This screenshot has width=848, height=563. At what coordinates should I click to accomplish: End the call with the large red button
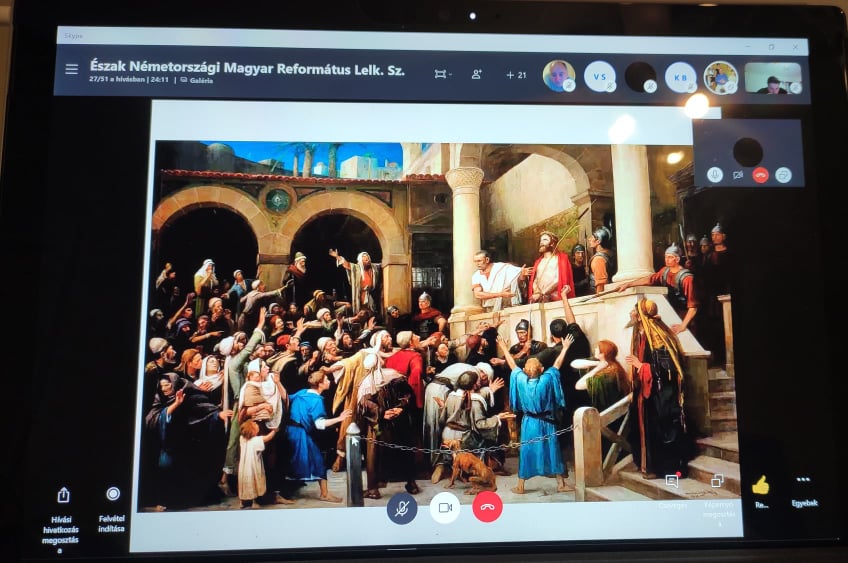click(487, 507)
